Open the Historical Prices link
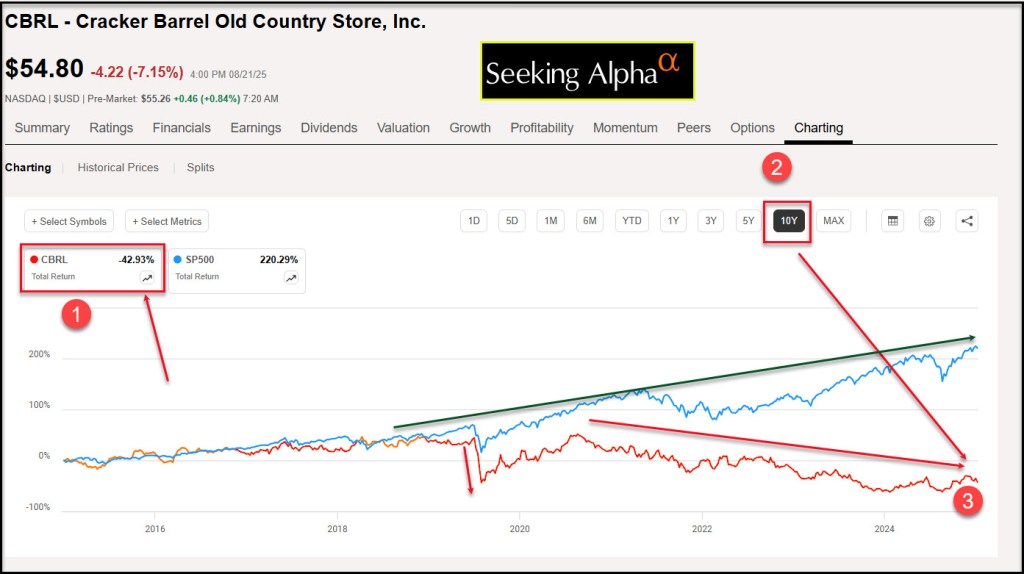 (x=118, y=167)
